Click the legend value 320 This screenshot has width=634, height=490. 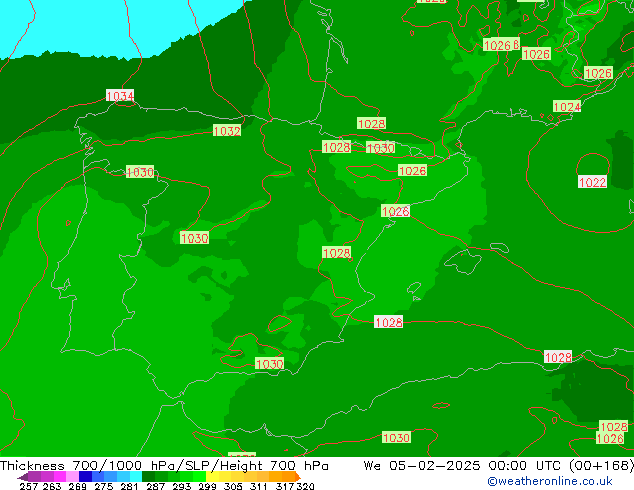(305, 486)
